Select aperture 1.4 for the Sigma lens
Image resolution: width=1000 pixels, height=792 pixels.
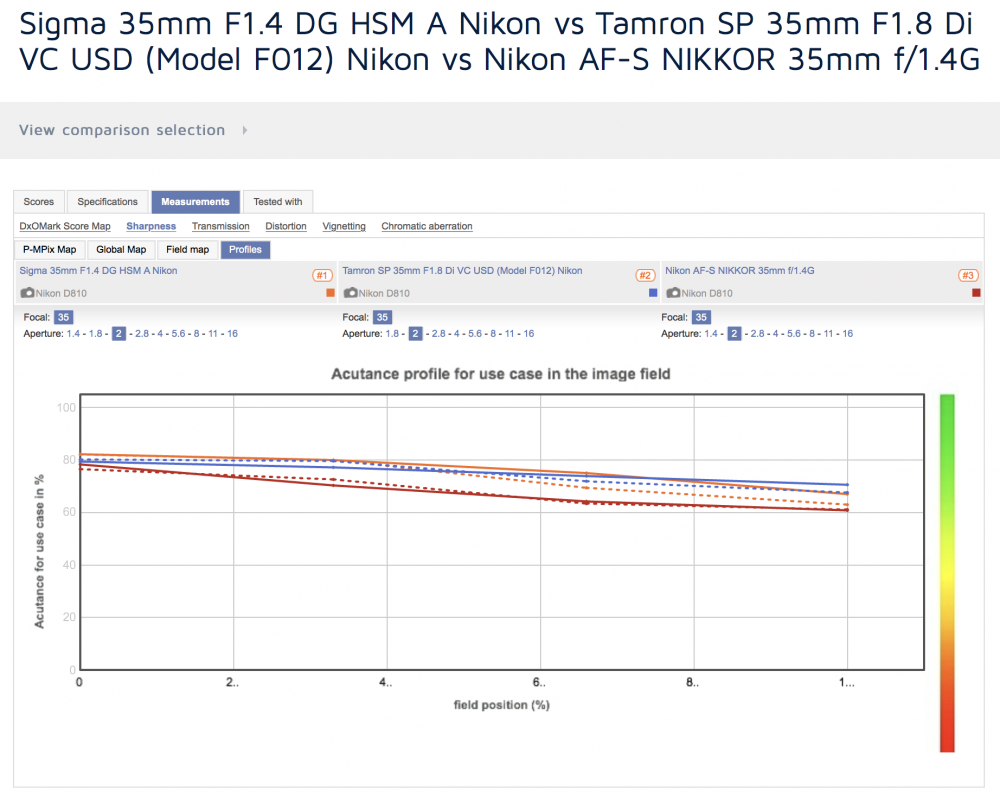(x=73, y=334)
